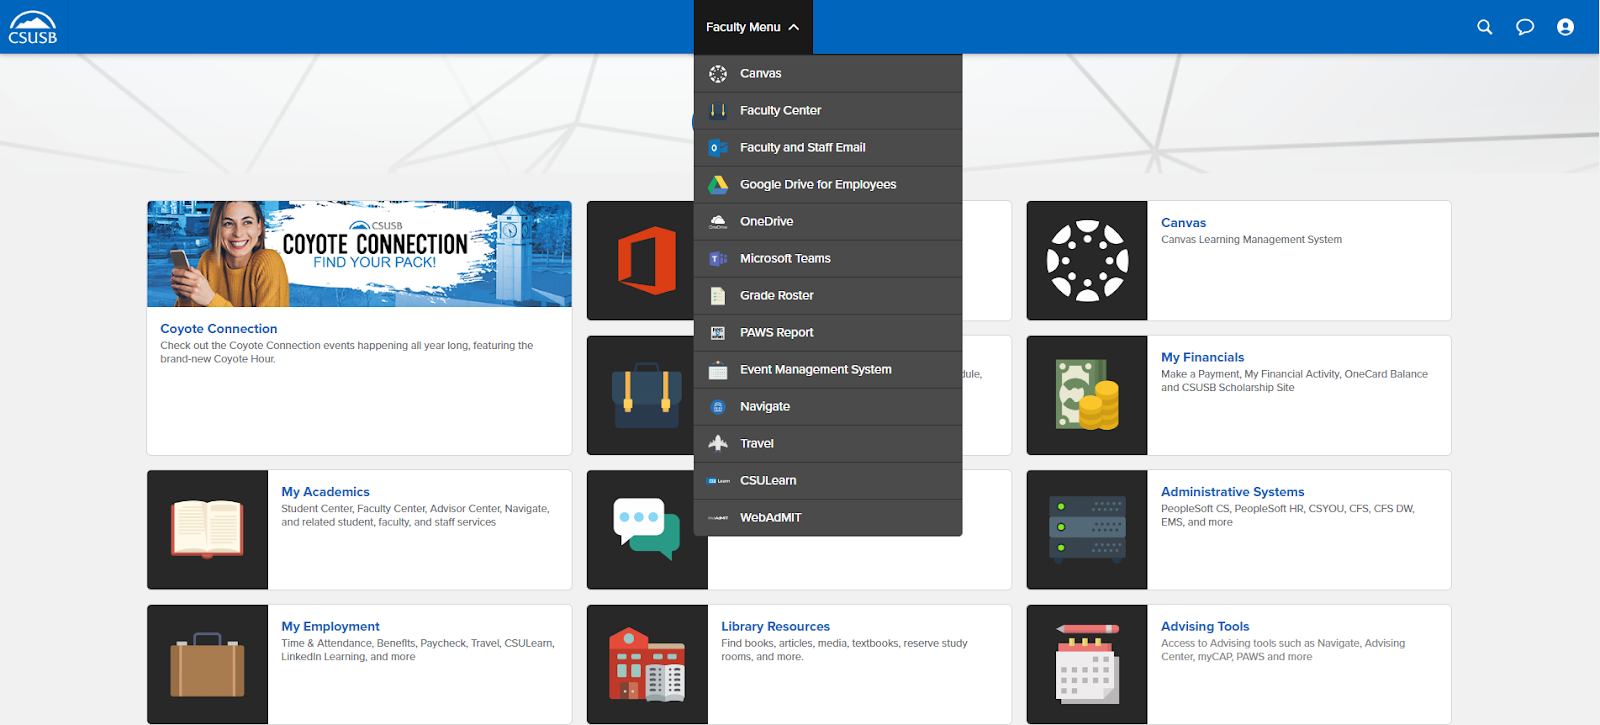This screenshot has height=725, width=1600.
Task: Open the Coyote Connection banner image
Action: [x=359, y=254]
